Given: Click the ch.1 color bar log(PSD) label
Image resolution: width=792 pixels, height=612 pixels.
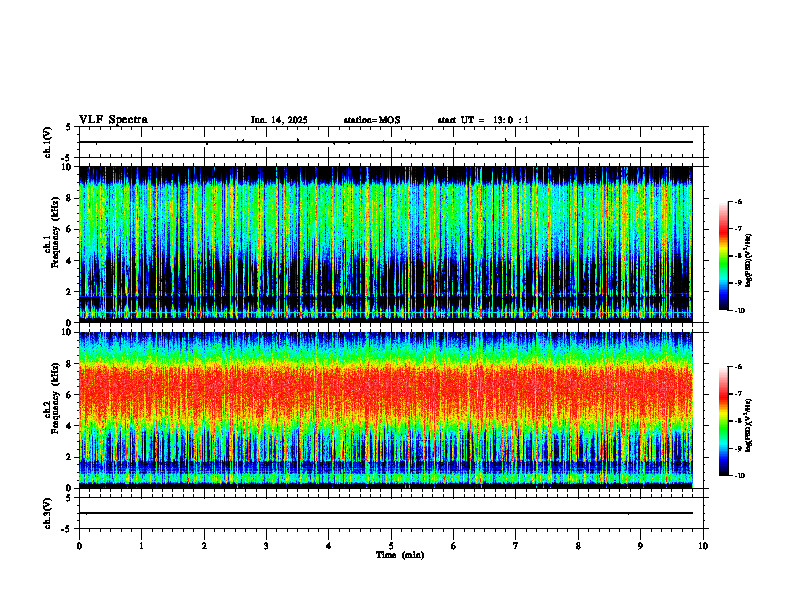Looking at the screenshot, I should point(749,260).
